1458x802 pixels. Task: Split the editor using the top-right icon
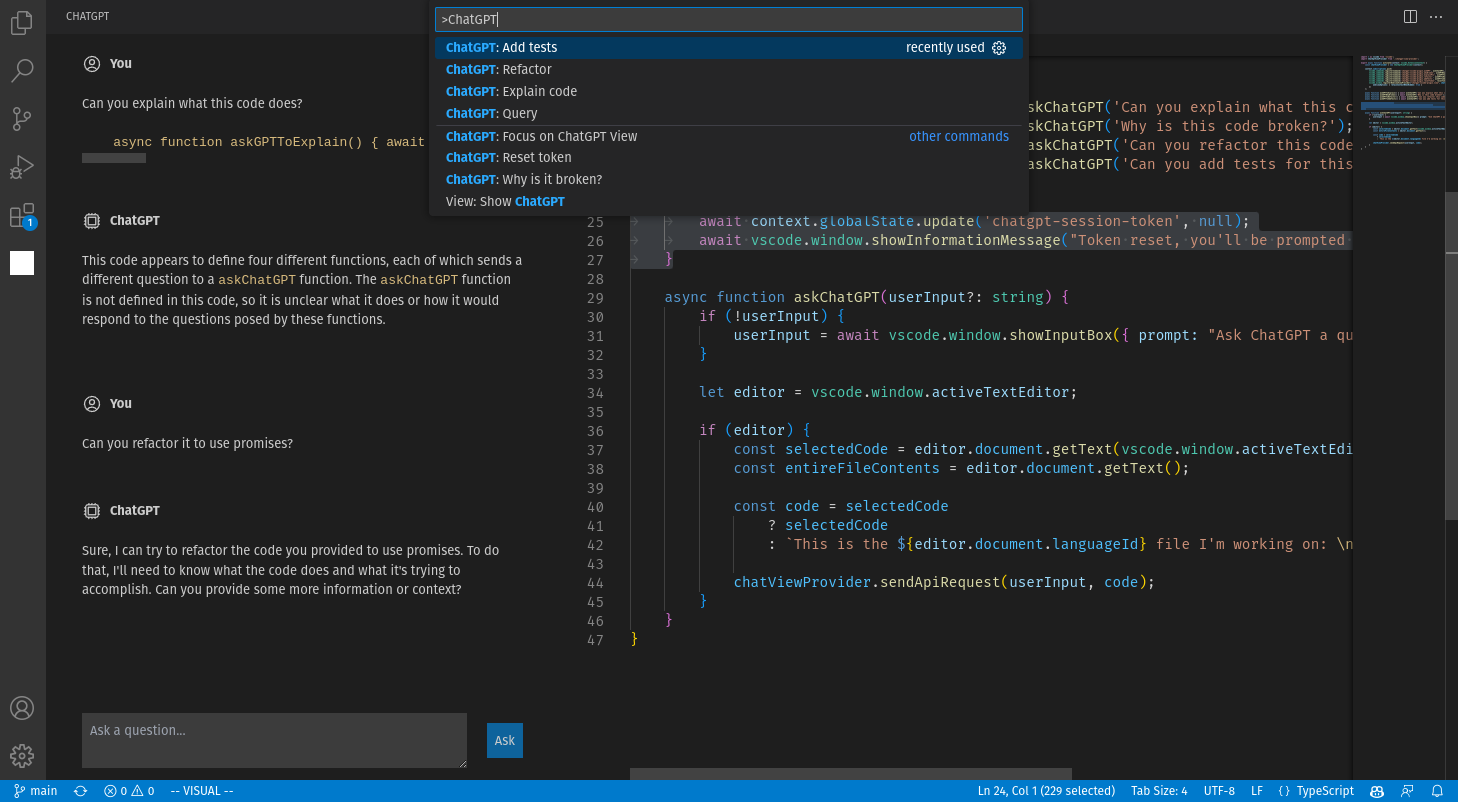(x=1410, y=16)
